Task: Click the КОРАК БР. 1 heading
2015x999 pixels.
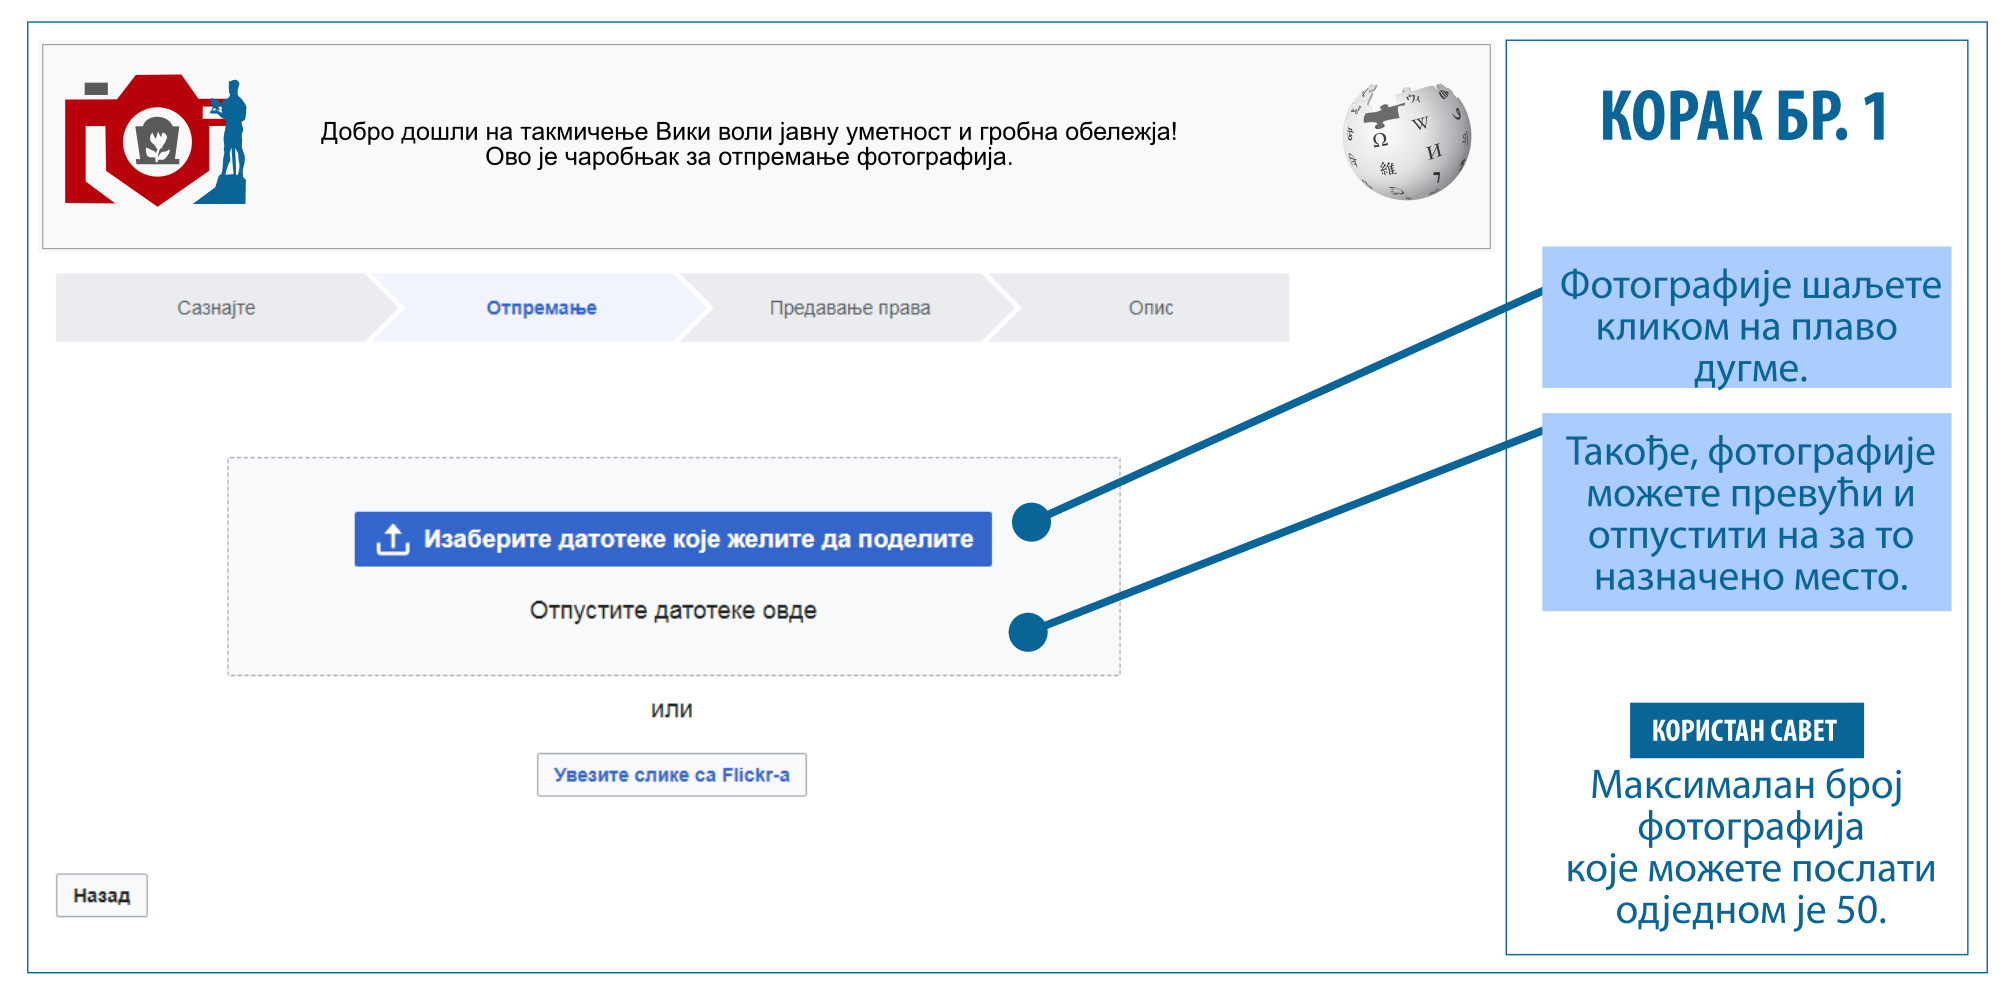Action: click(x=1743, y=117)
